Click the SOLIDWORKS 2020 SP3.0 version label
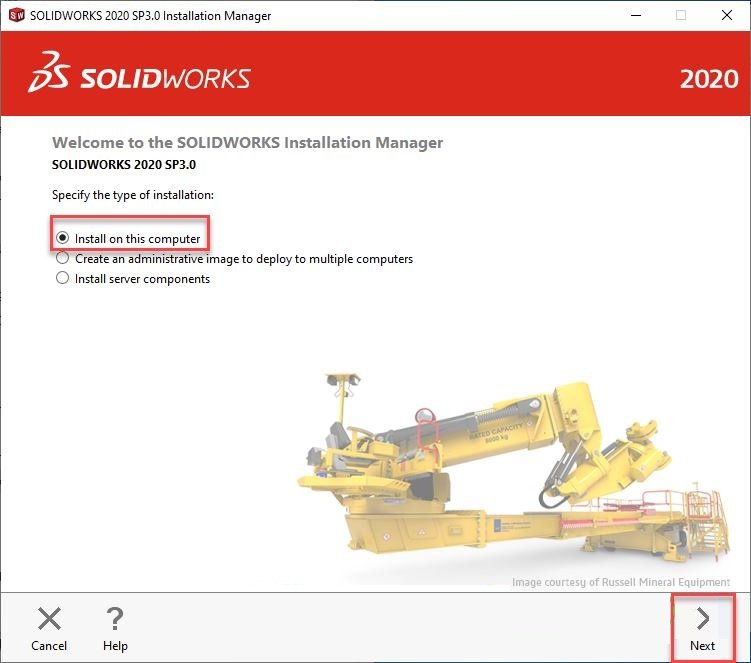The height and width of the screenshot is (663, 751). [x=124, y=165]
